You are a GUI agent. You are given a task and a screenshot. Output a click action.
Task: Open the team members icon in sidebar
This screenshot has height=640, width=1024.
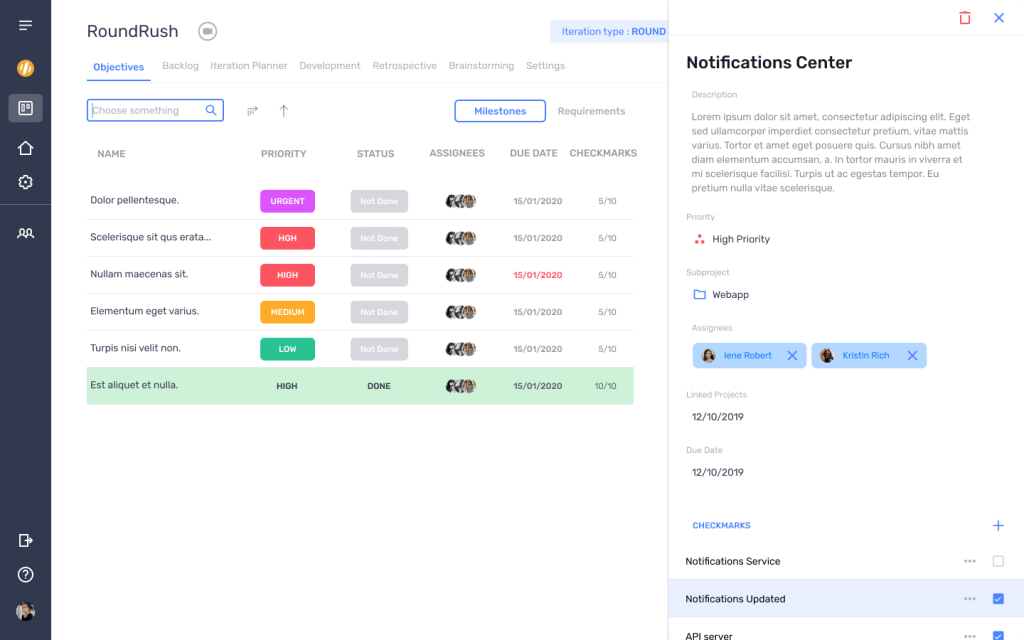[x=25, y=233]
